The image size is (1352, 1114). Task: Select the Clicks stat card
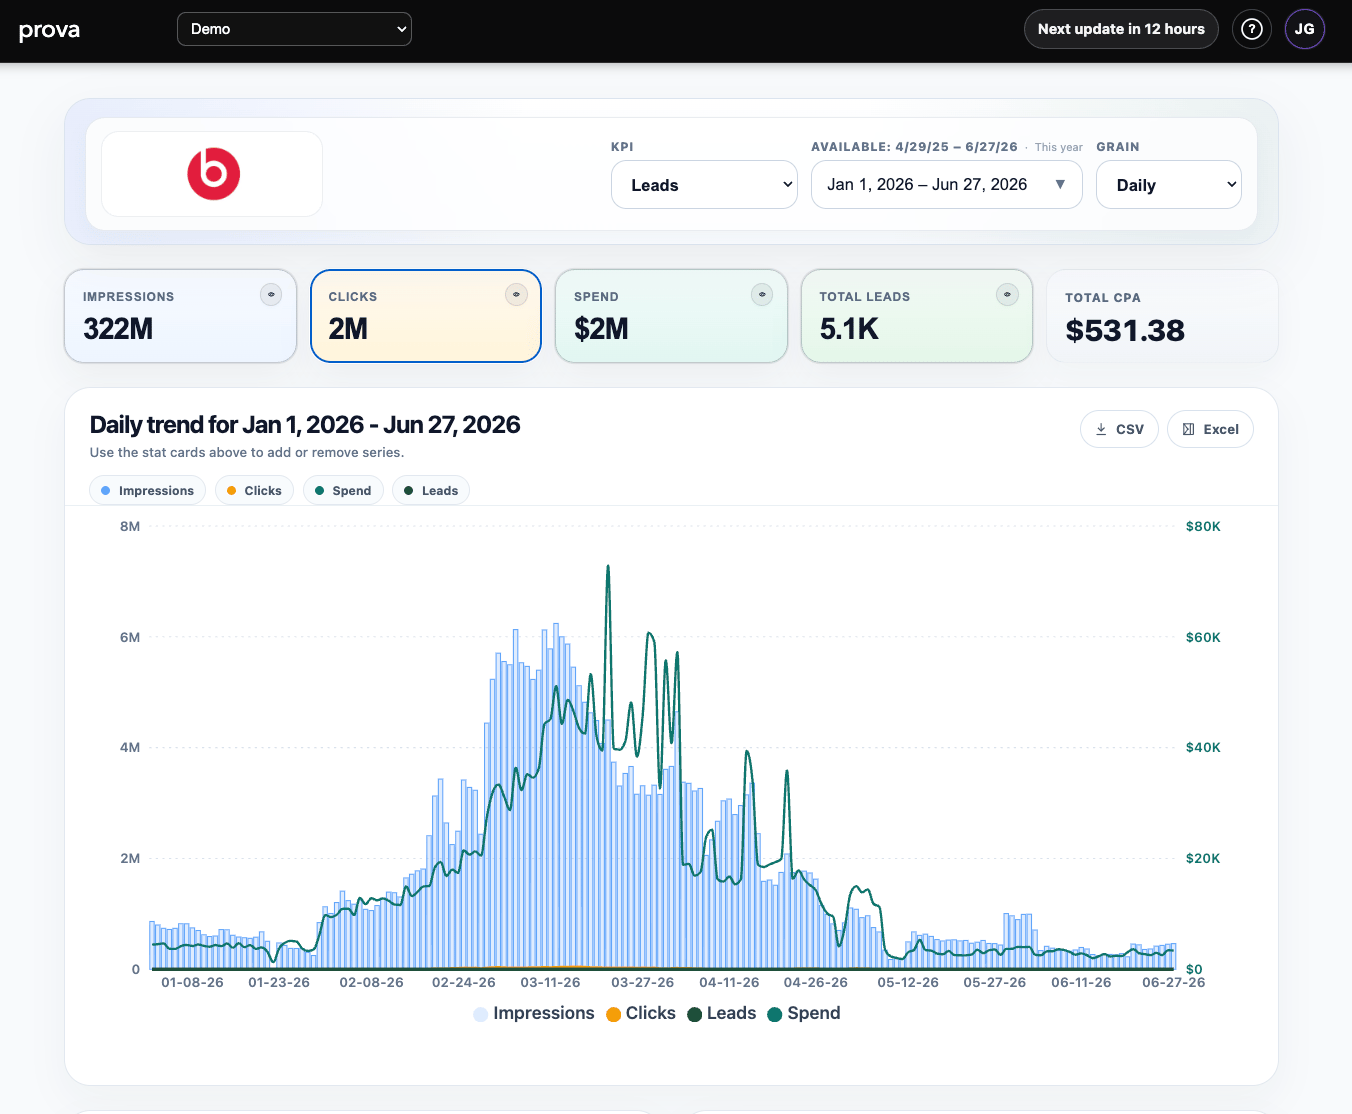point(426,316)
